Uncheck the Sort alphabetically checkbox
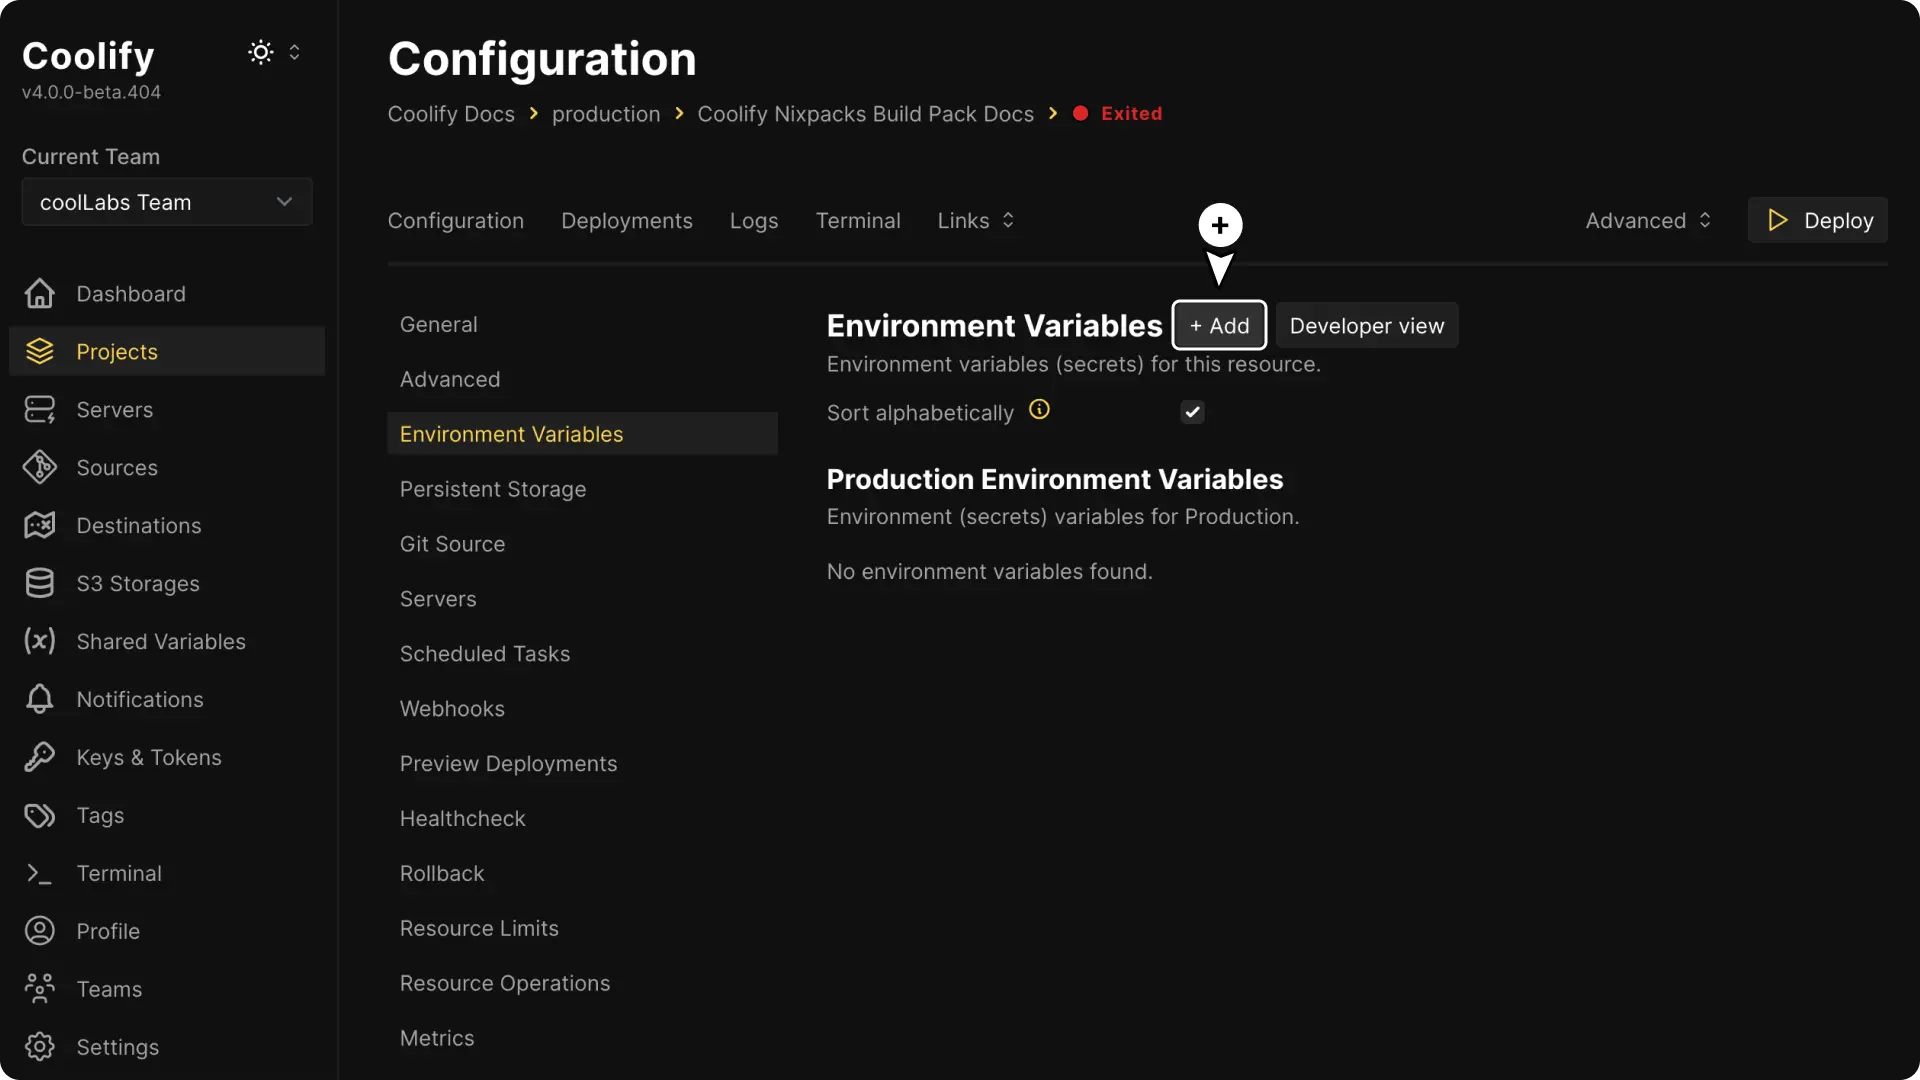Viewport: 1920px width, 1080px height. pos(1192,411)
